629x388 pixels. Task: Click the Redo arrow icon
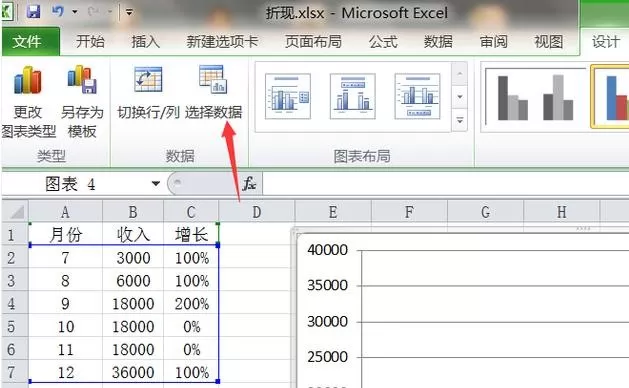[x=93, y=12]
